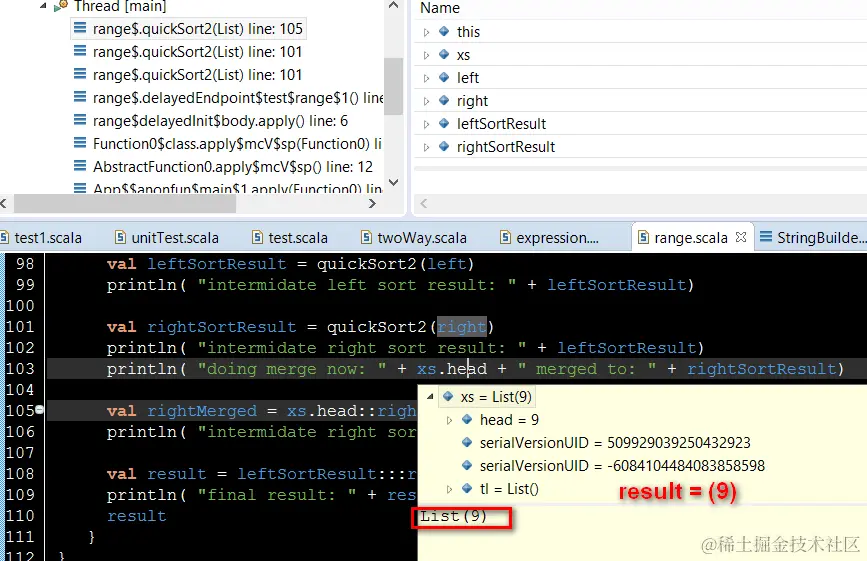The width and height of the screenshot is (867, 561).
Task: Select the range.scala tab
Action: click(x=691, y=238)
